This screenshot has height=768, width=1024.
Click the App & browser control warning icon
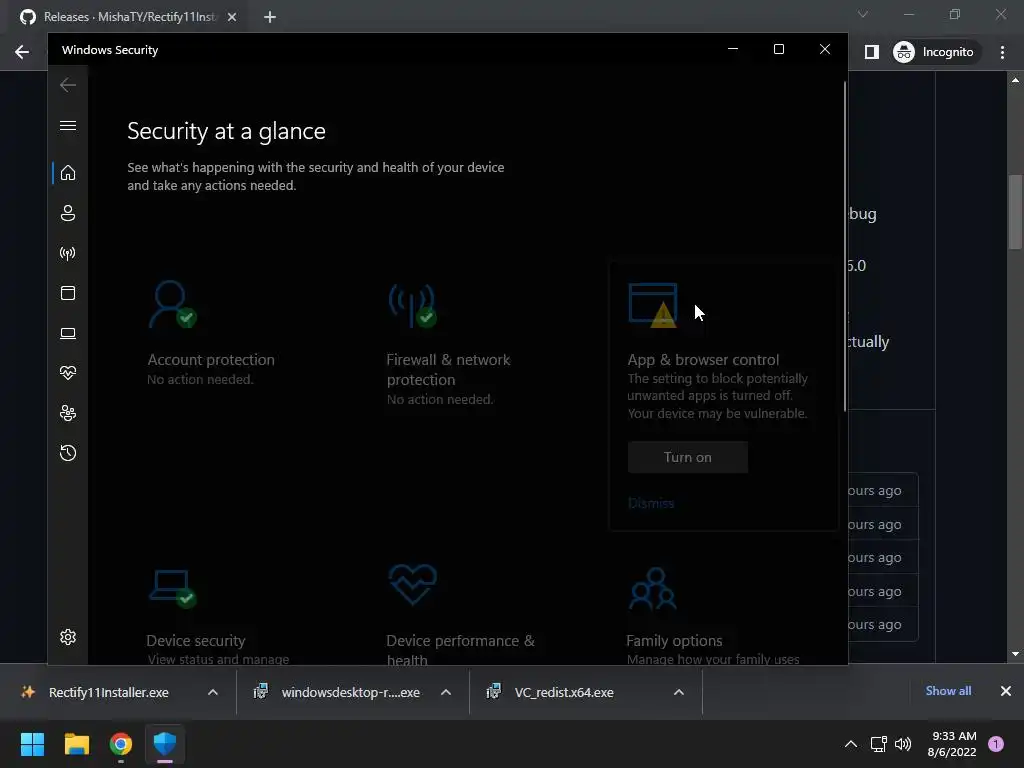(x=652, y=305)
